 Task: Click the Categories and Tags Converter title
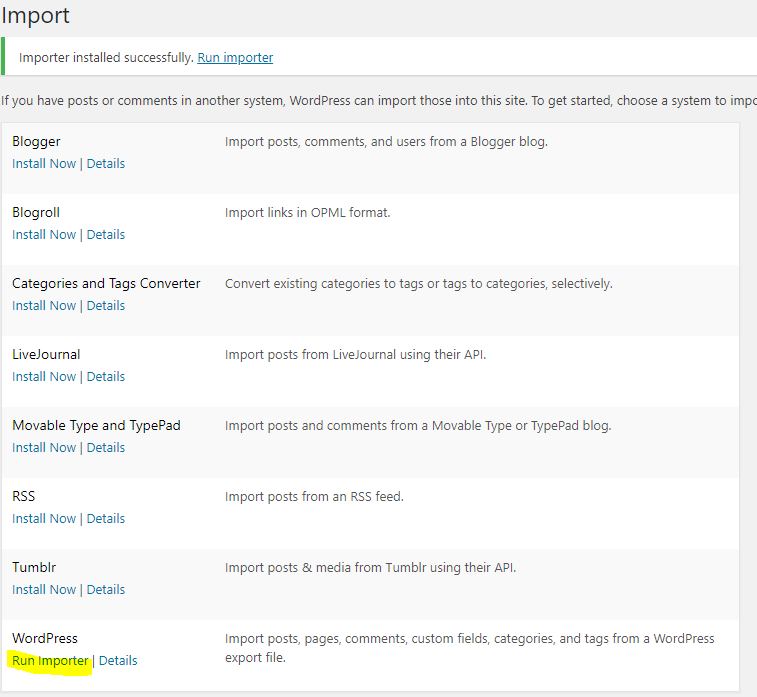pos(106,283)
